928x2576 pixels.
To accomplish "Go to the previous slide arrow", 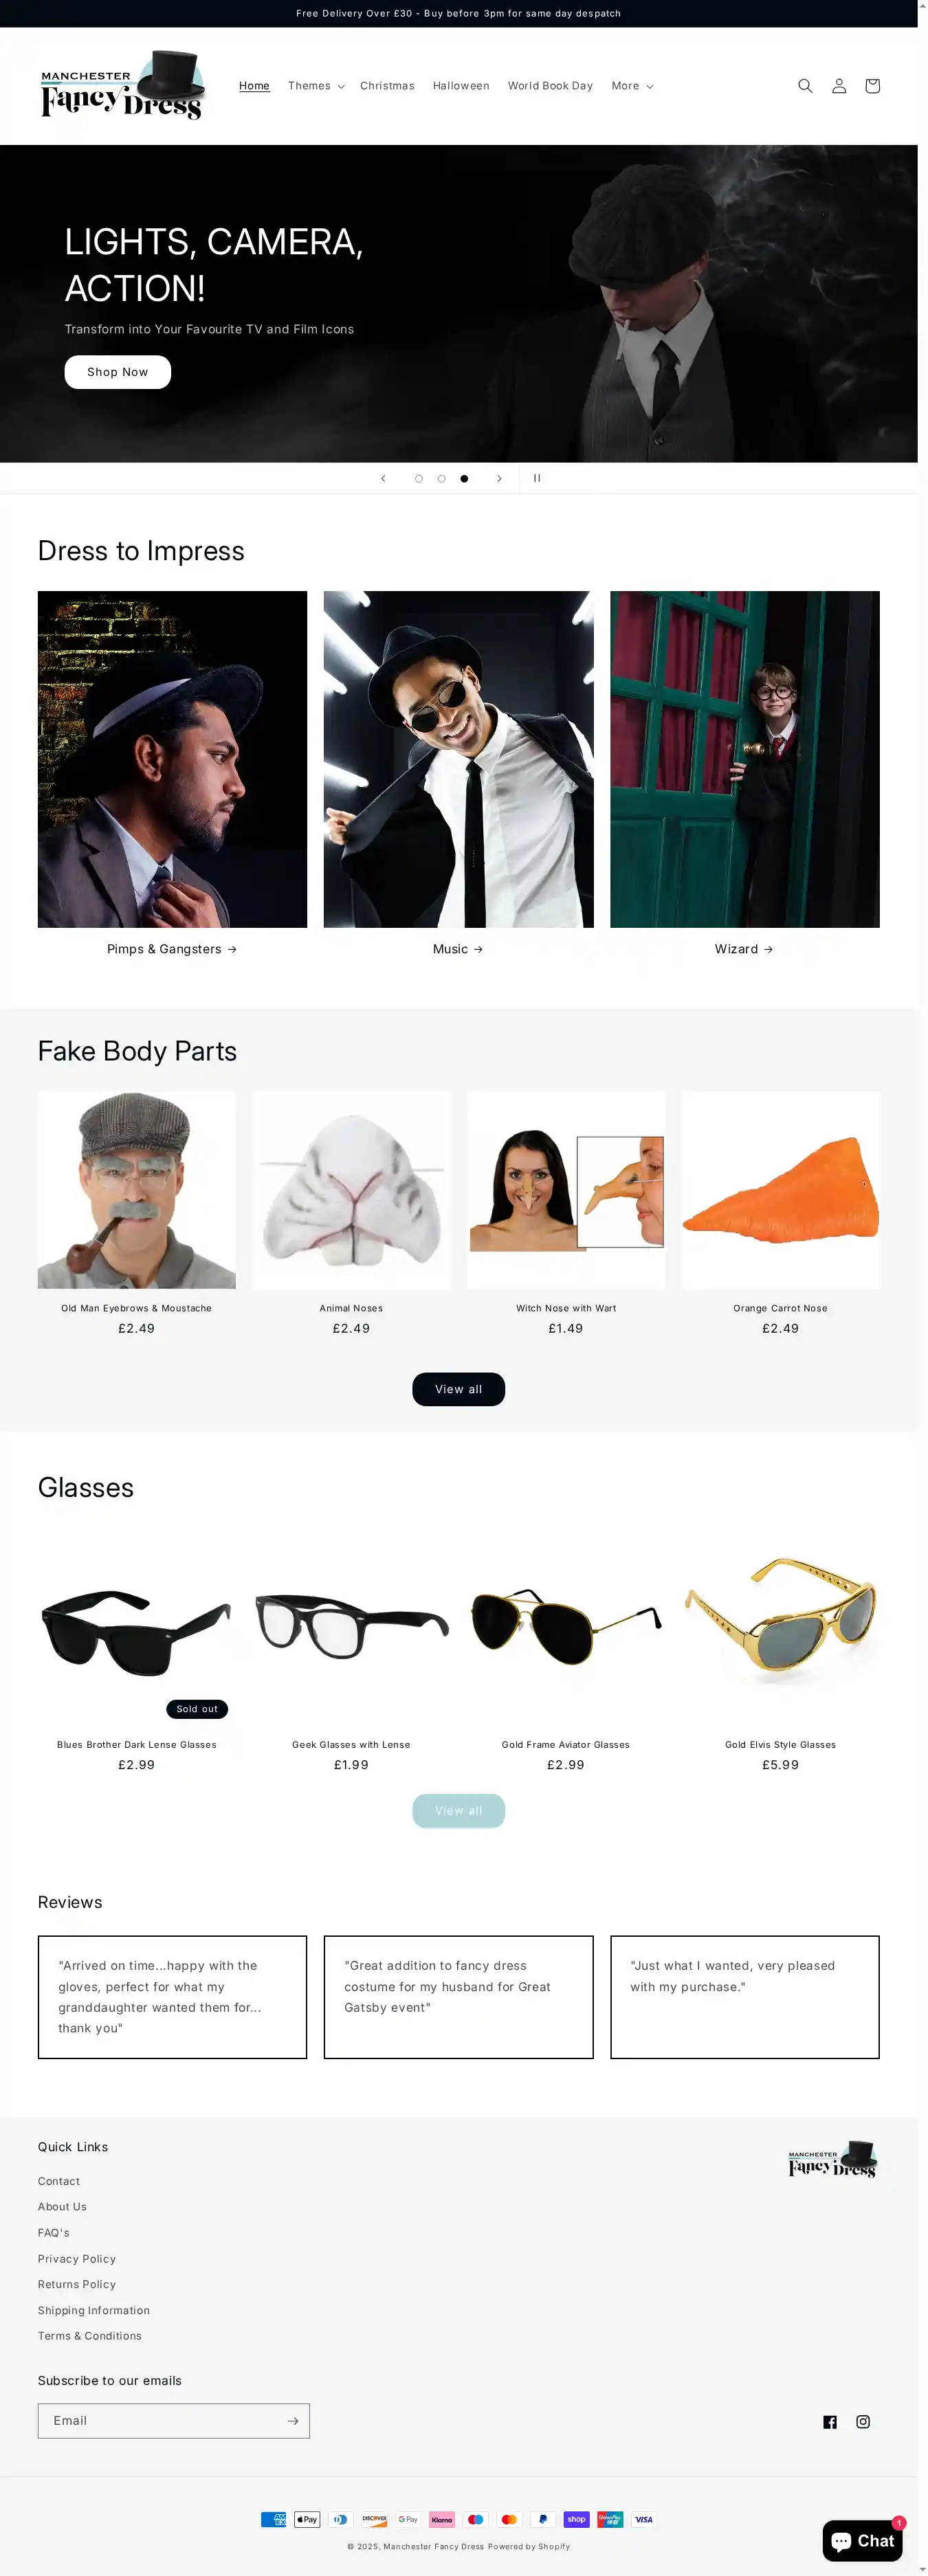I will click(x=383, y=478).
